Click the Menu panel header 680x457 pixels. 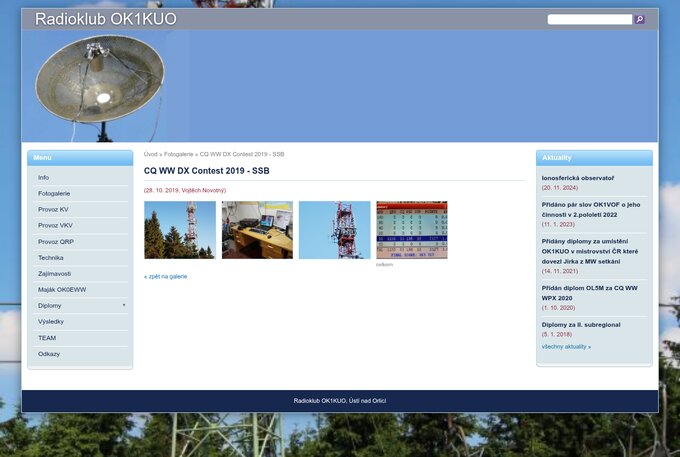80,158
